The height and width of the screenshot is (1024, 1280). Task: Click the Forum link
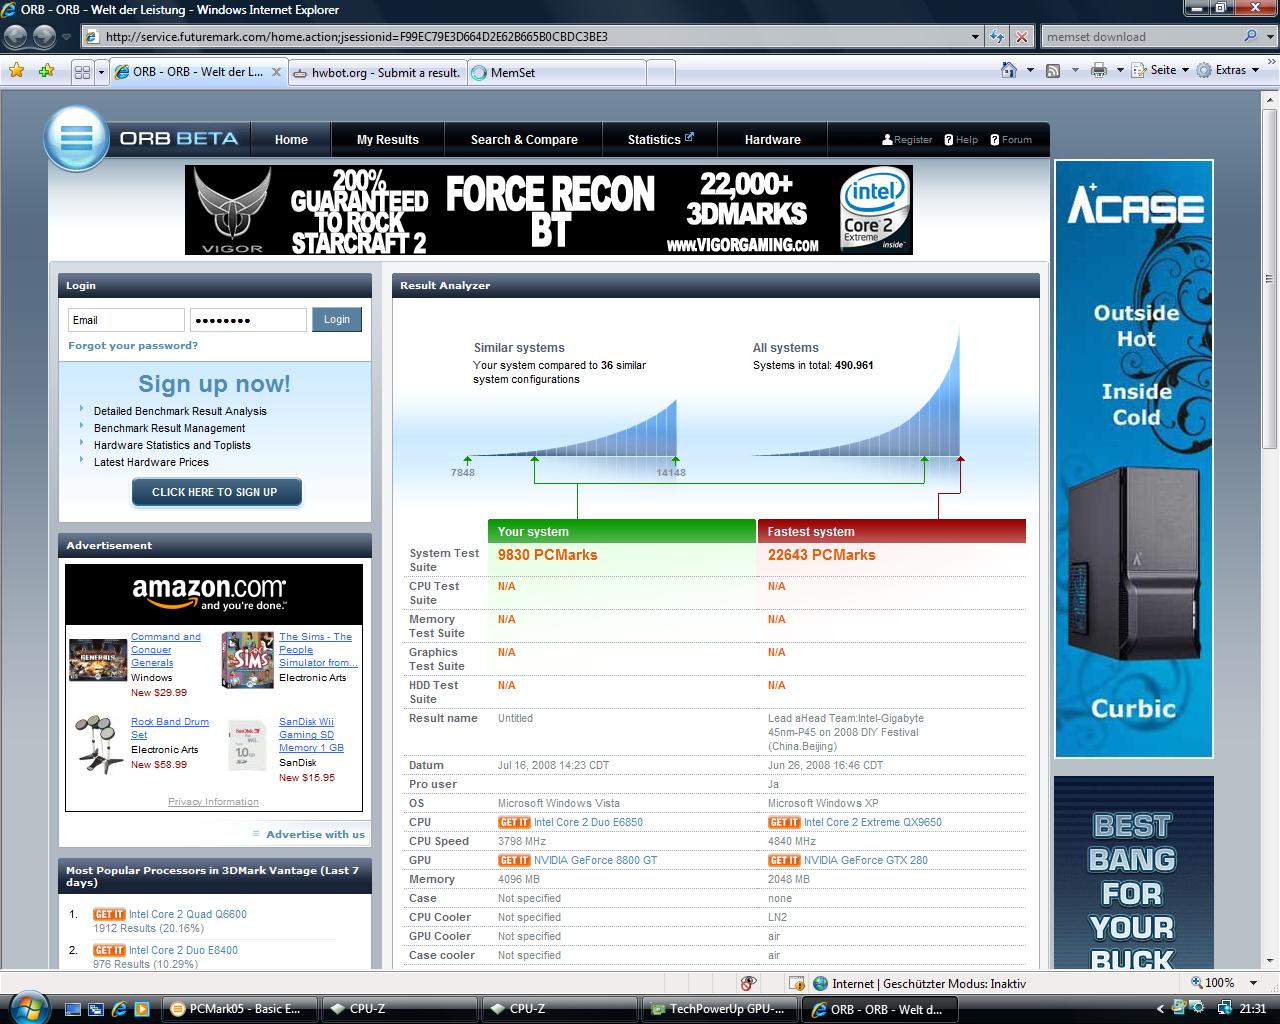pyautogui.click(x=1011, y=140)
